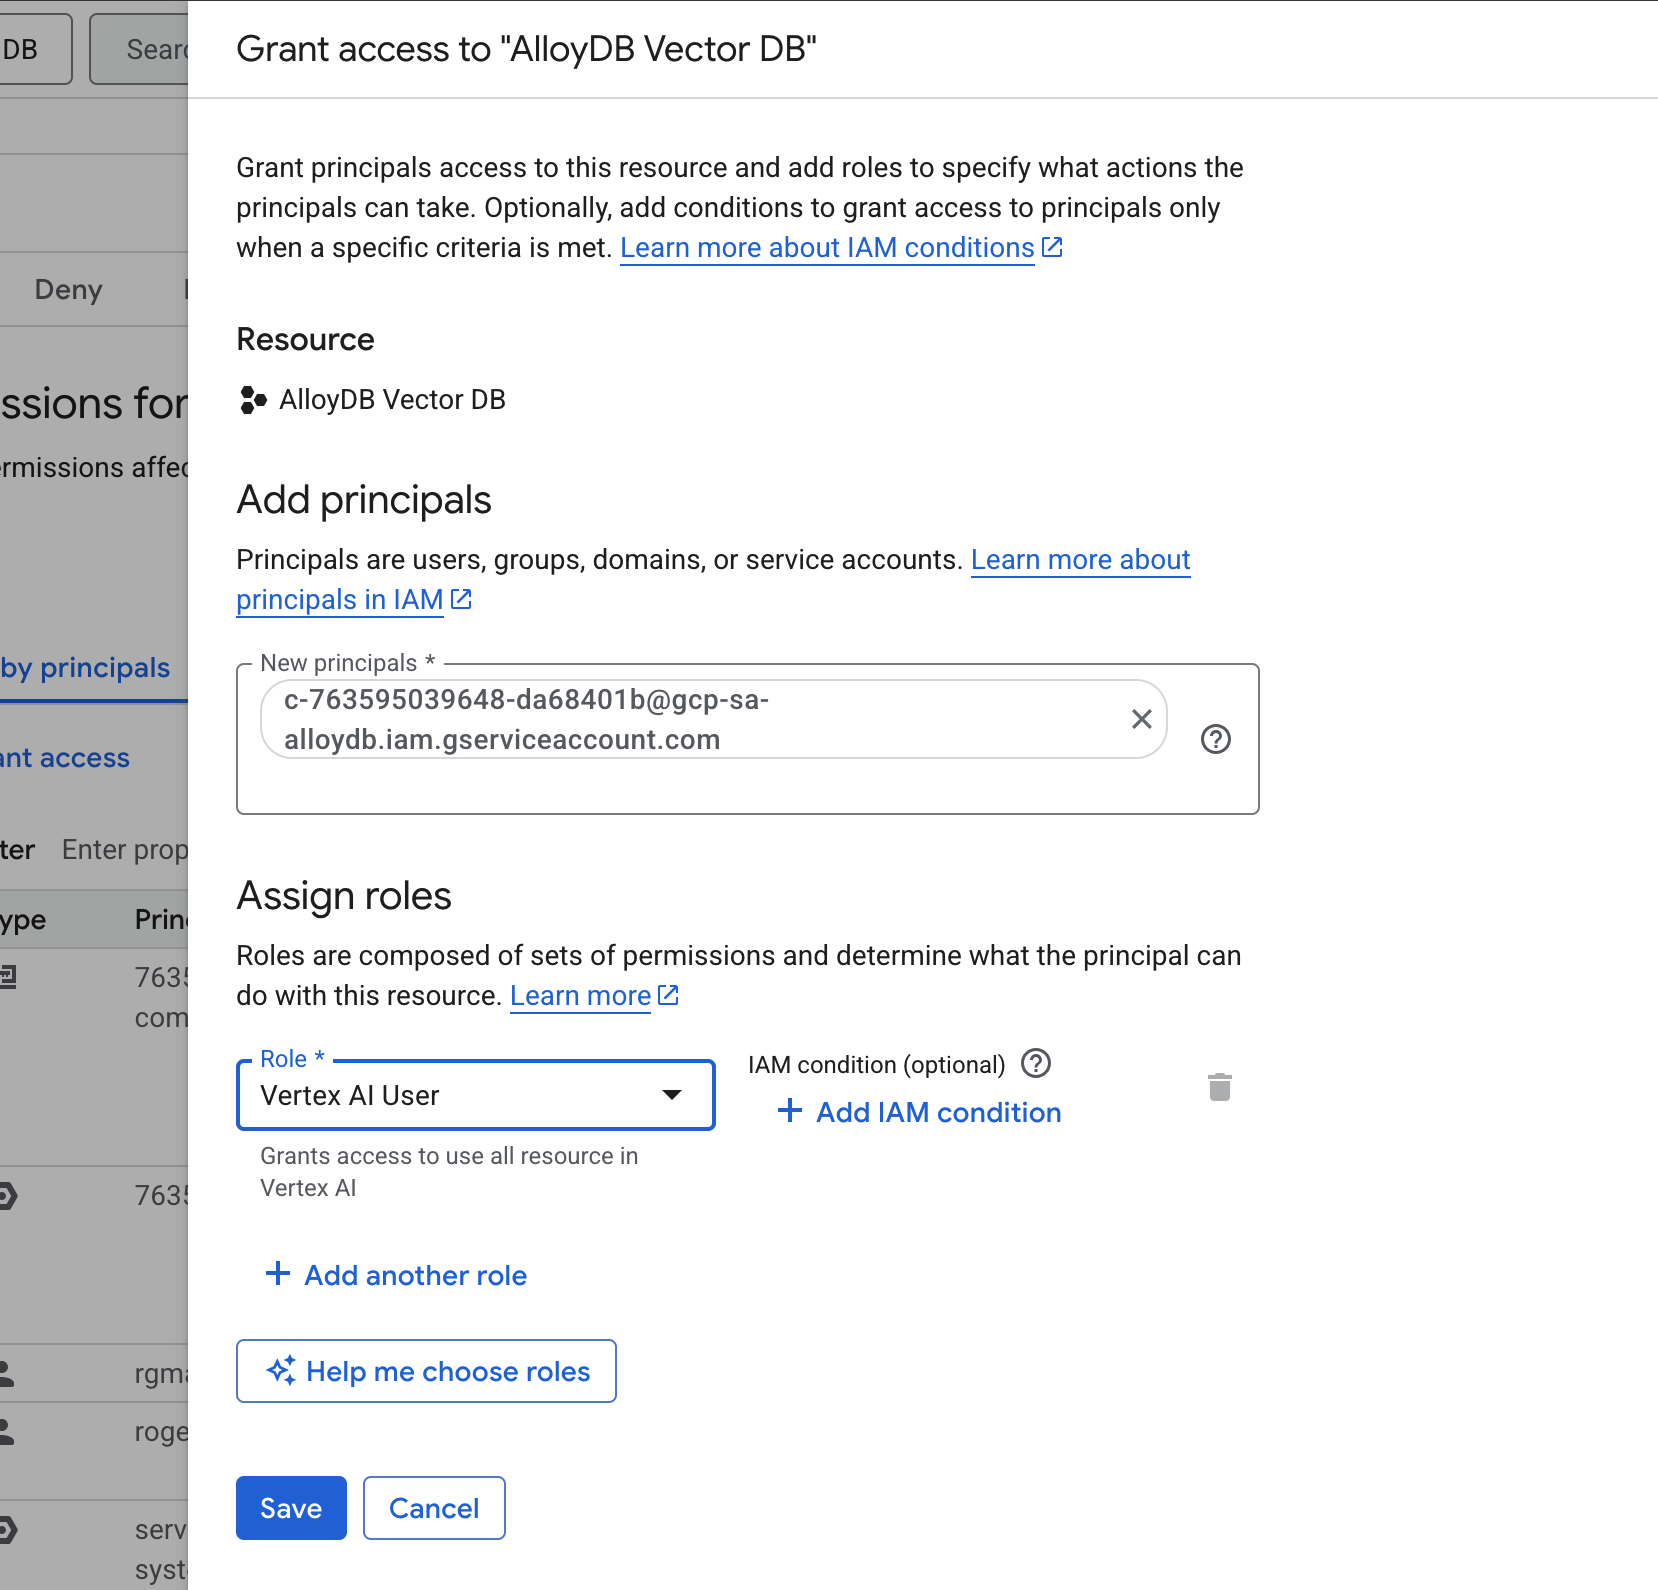The width and height of the screenshot is (1658, 1590).
Task: Click the external-link icon after IAM conditions link
Action: pyautogui.click(x=1052, y=247)
